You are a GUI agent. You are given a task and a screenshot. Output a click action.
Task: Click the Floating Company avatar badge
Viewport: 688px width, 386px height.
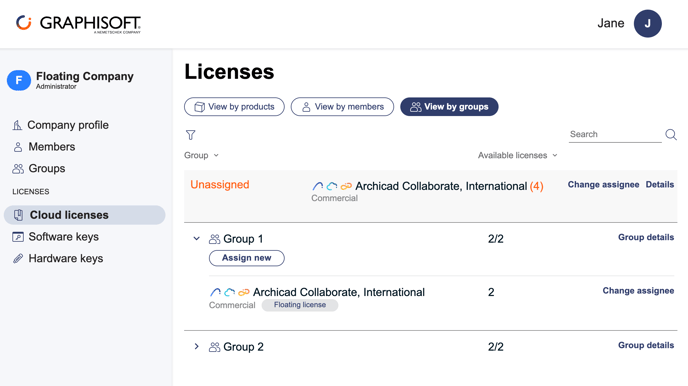click(19, 80)
